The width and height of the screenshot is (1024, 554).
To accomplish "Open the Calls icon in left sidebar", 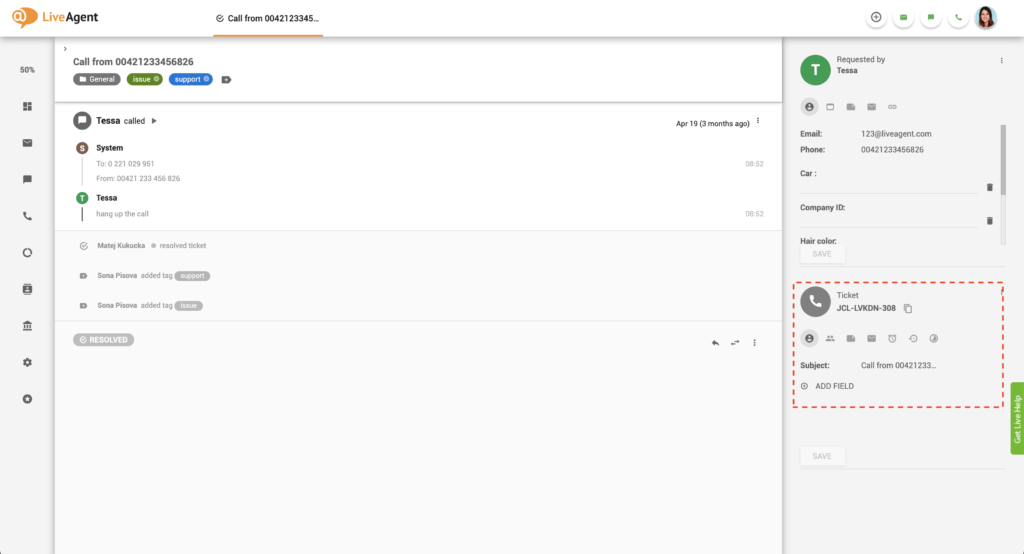I will [x=28, y=215].
